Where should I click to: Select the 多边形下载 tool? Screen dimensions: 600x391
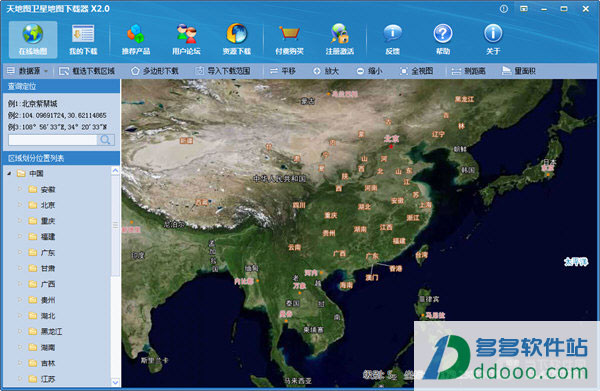pos(155,71)
